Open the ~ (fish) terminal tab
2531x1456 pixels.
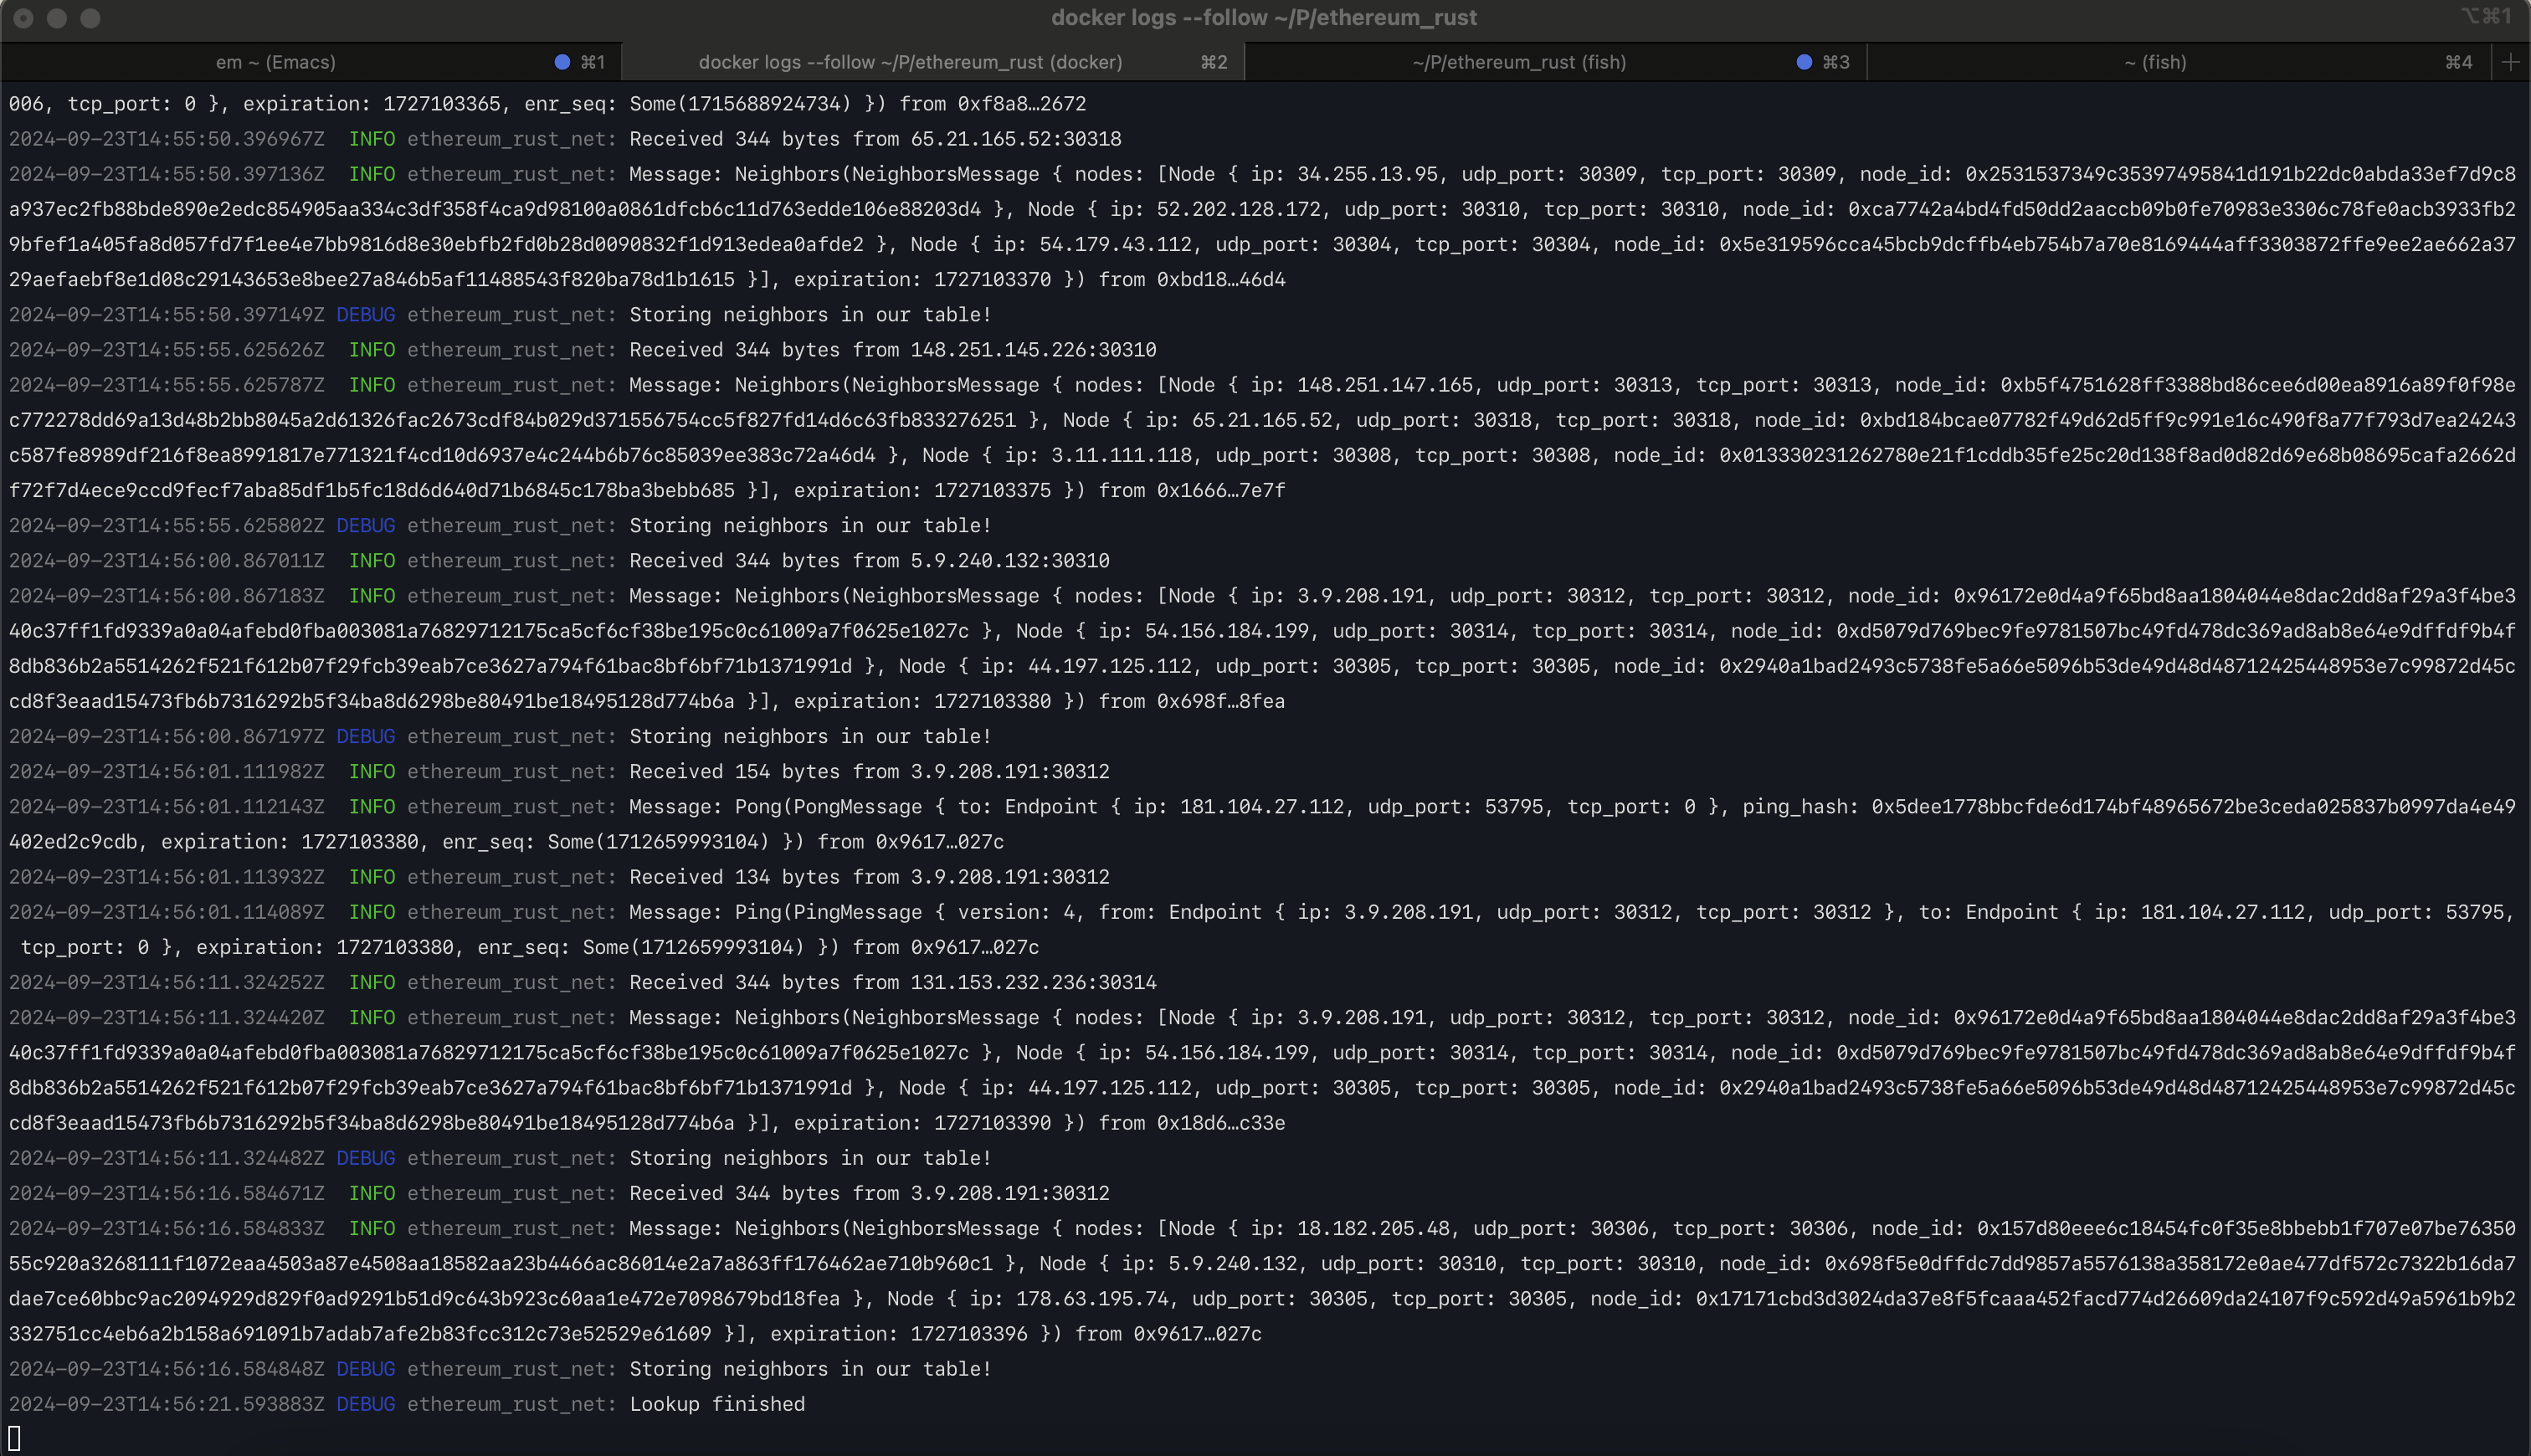click(2150, 63)
